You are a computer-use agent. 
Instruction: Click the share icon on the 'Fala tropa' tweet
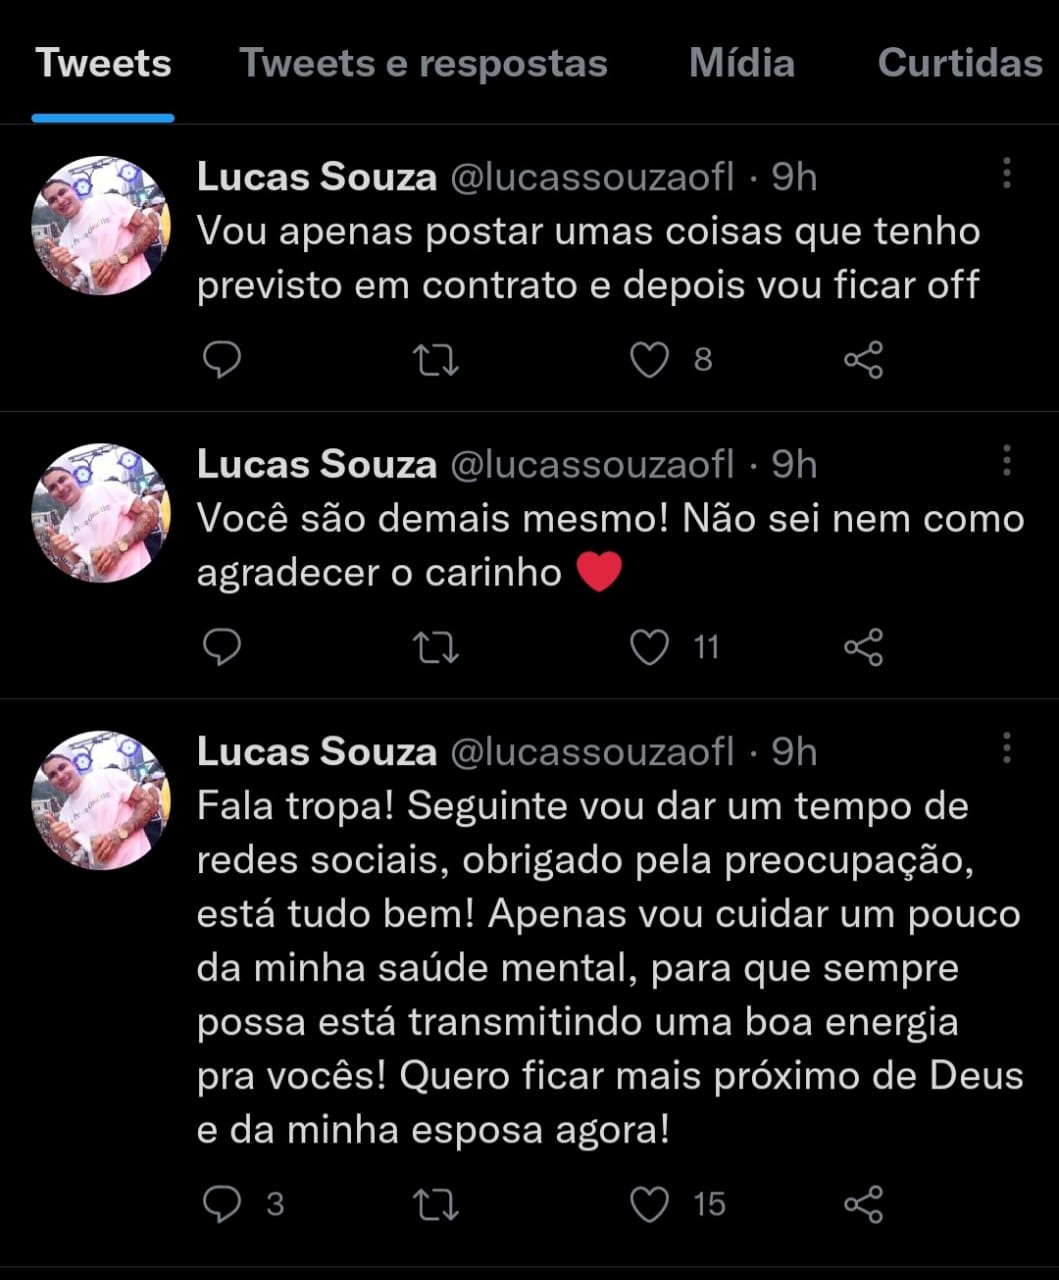(x=865, y=1204)
